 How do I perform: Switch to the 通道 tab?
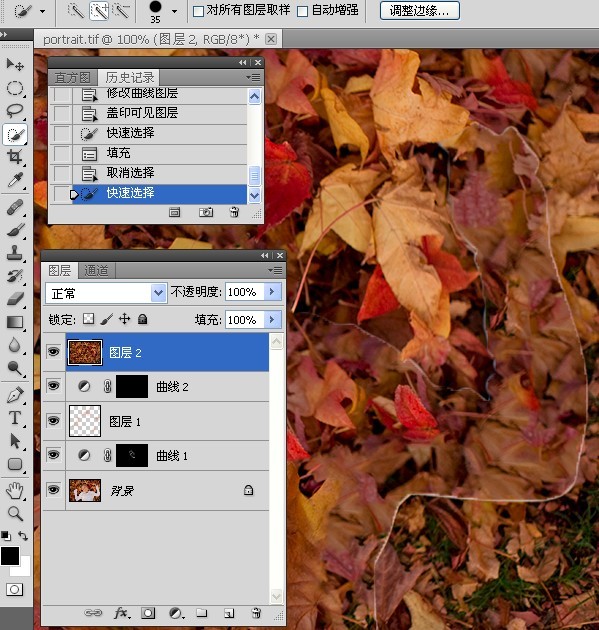pyautogui.click(x=96, y=271)
